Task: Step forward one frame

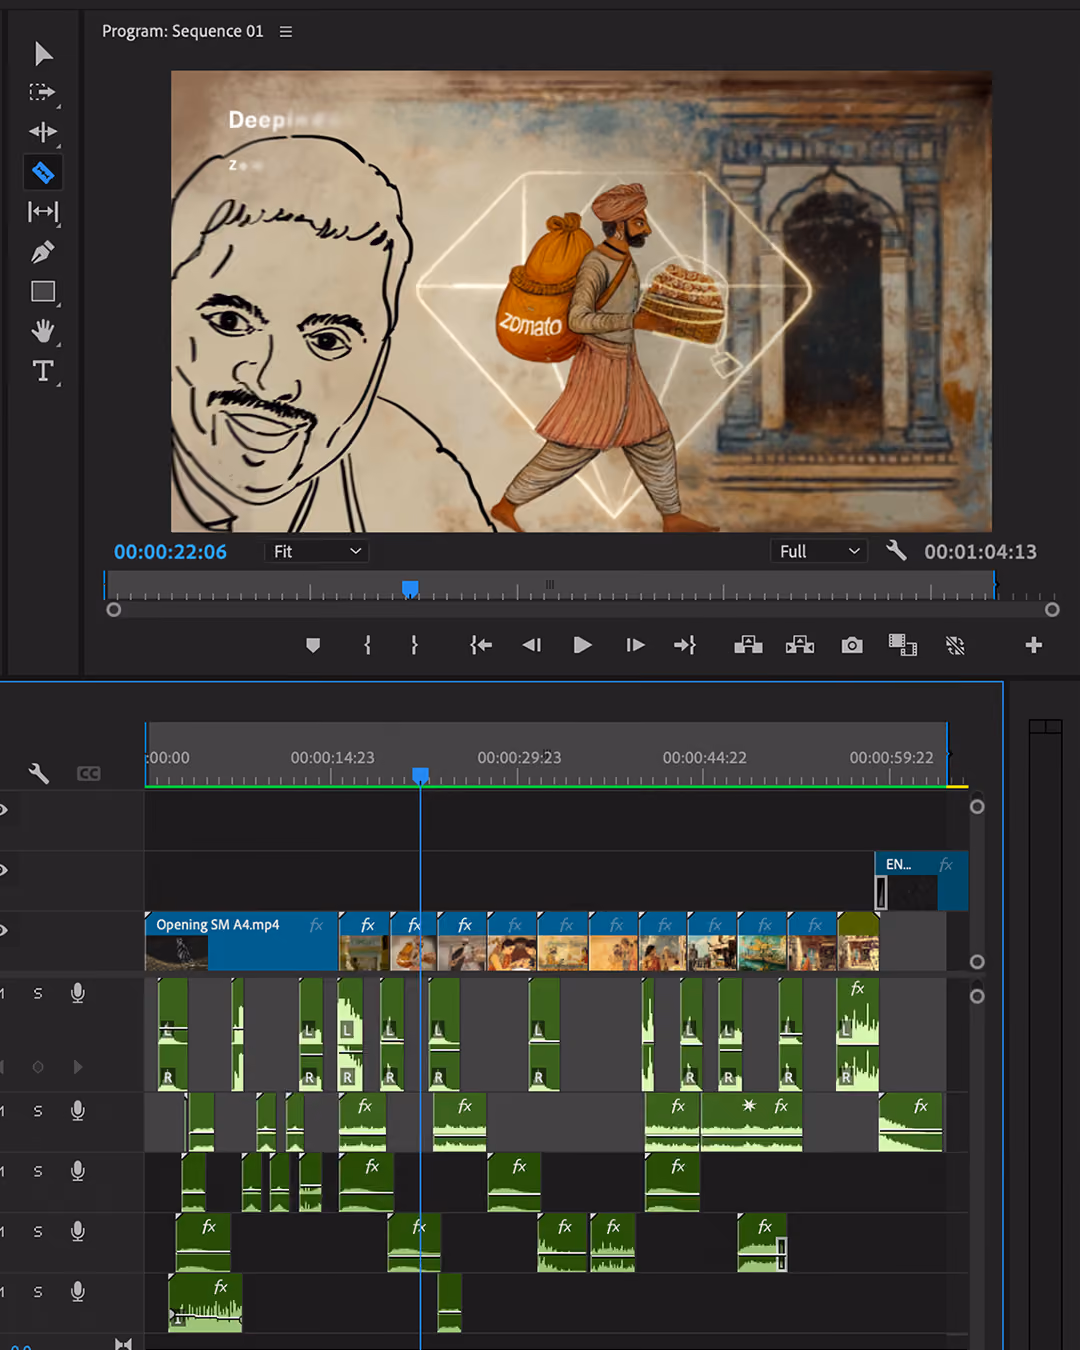Action: (x=635, y=646)
